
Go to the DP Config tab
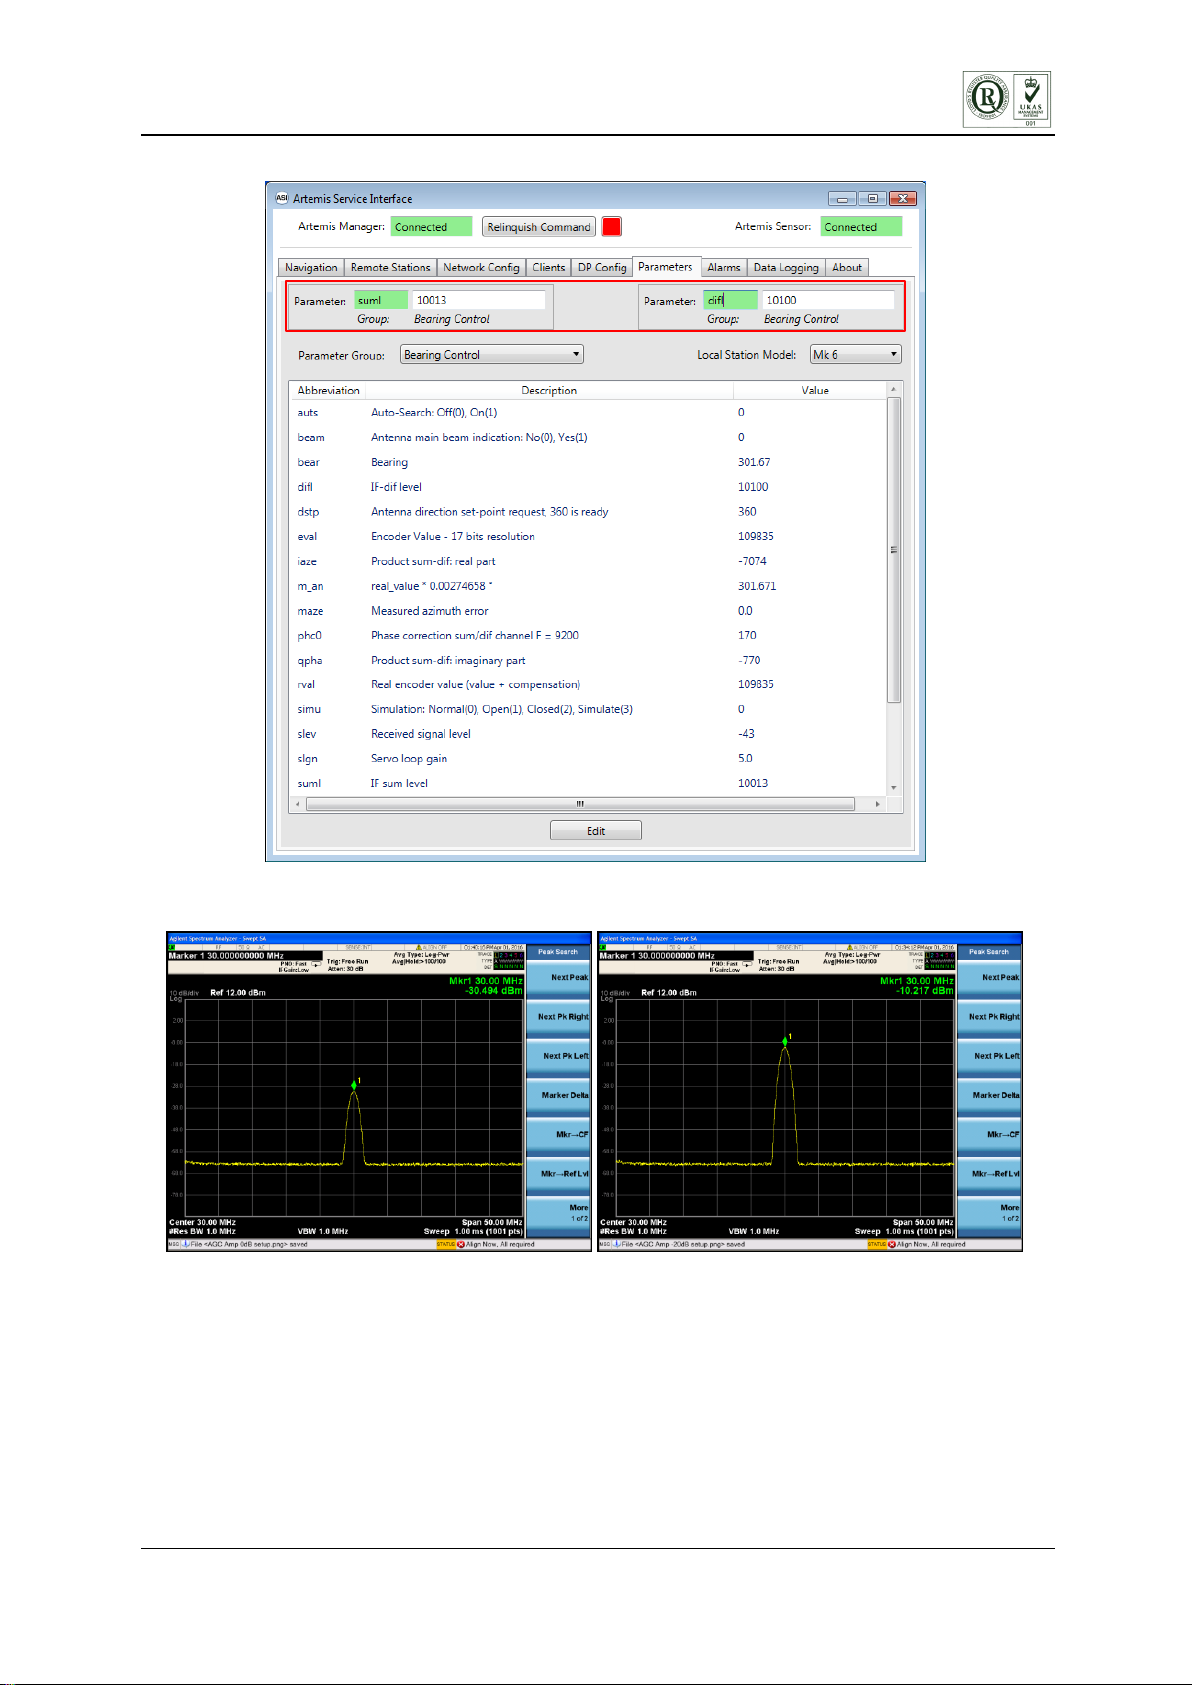point(602,268)
